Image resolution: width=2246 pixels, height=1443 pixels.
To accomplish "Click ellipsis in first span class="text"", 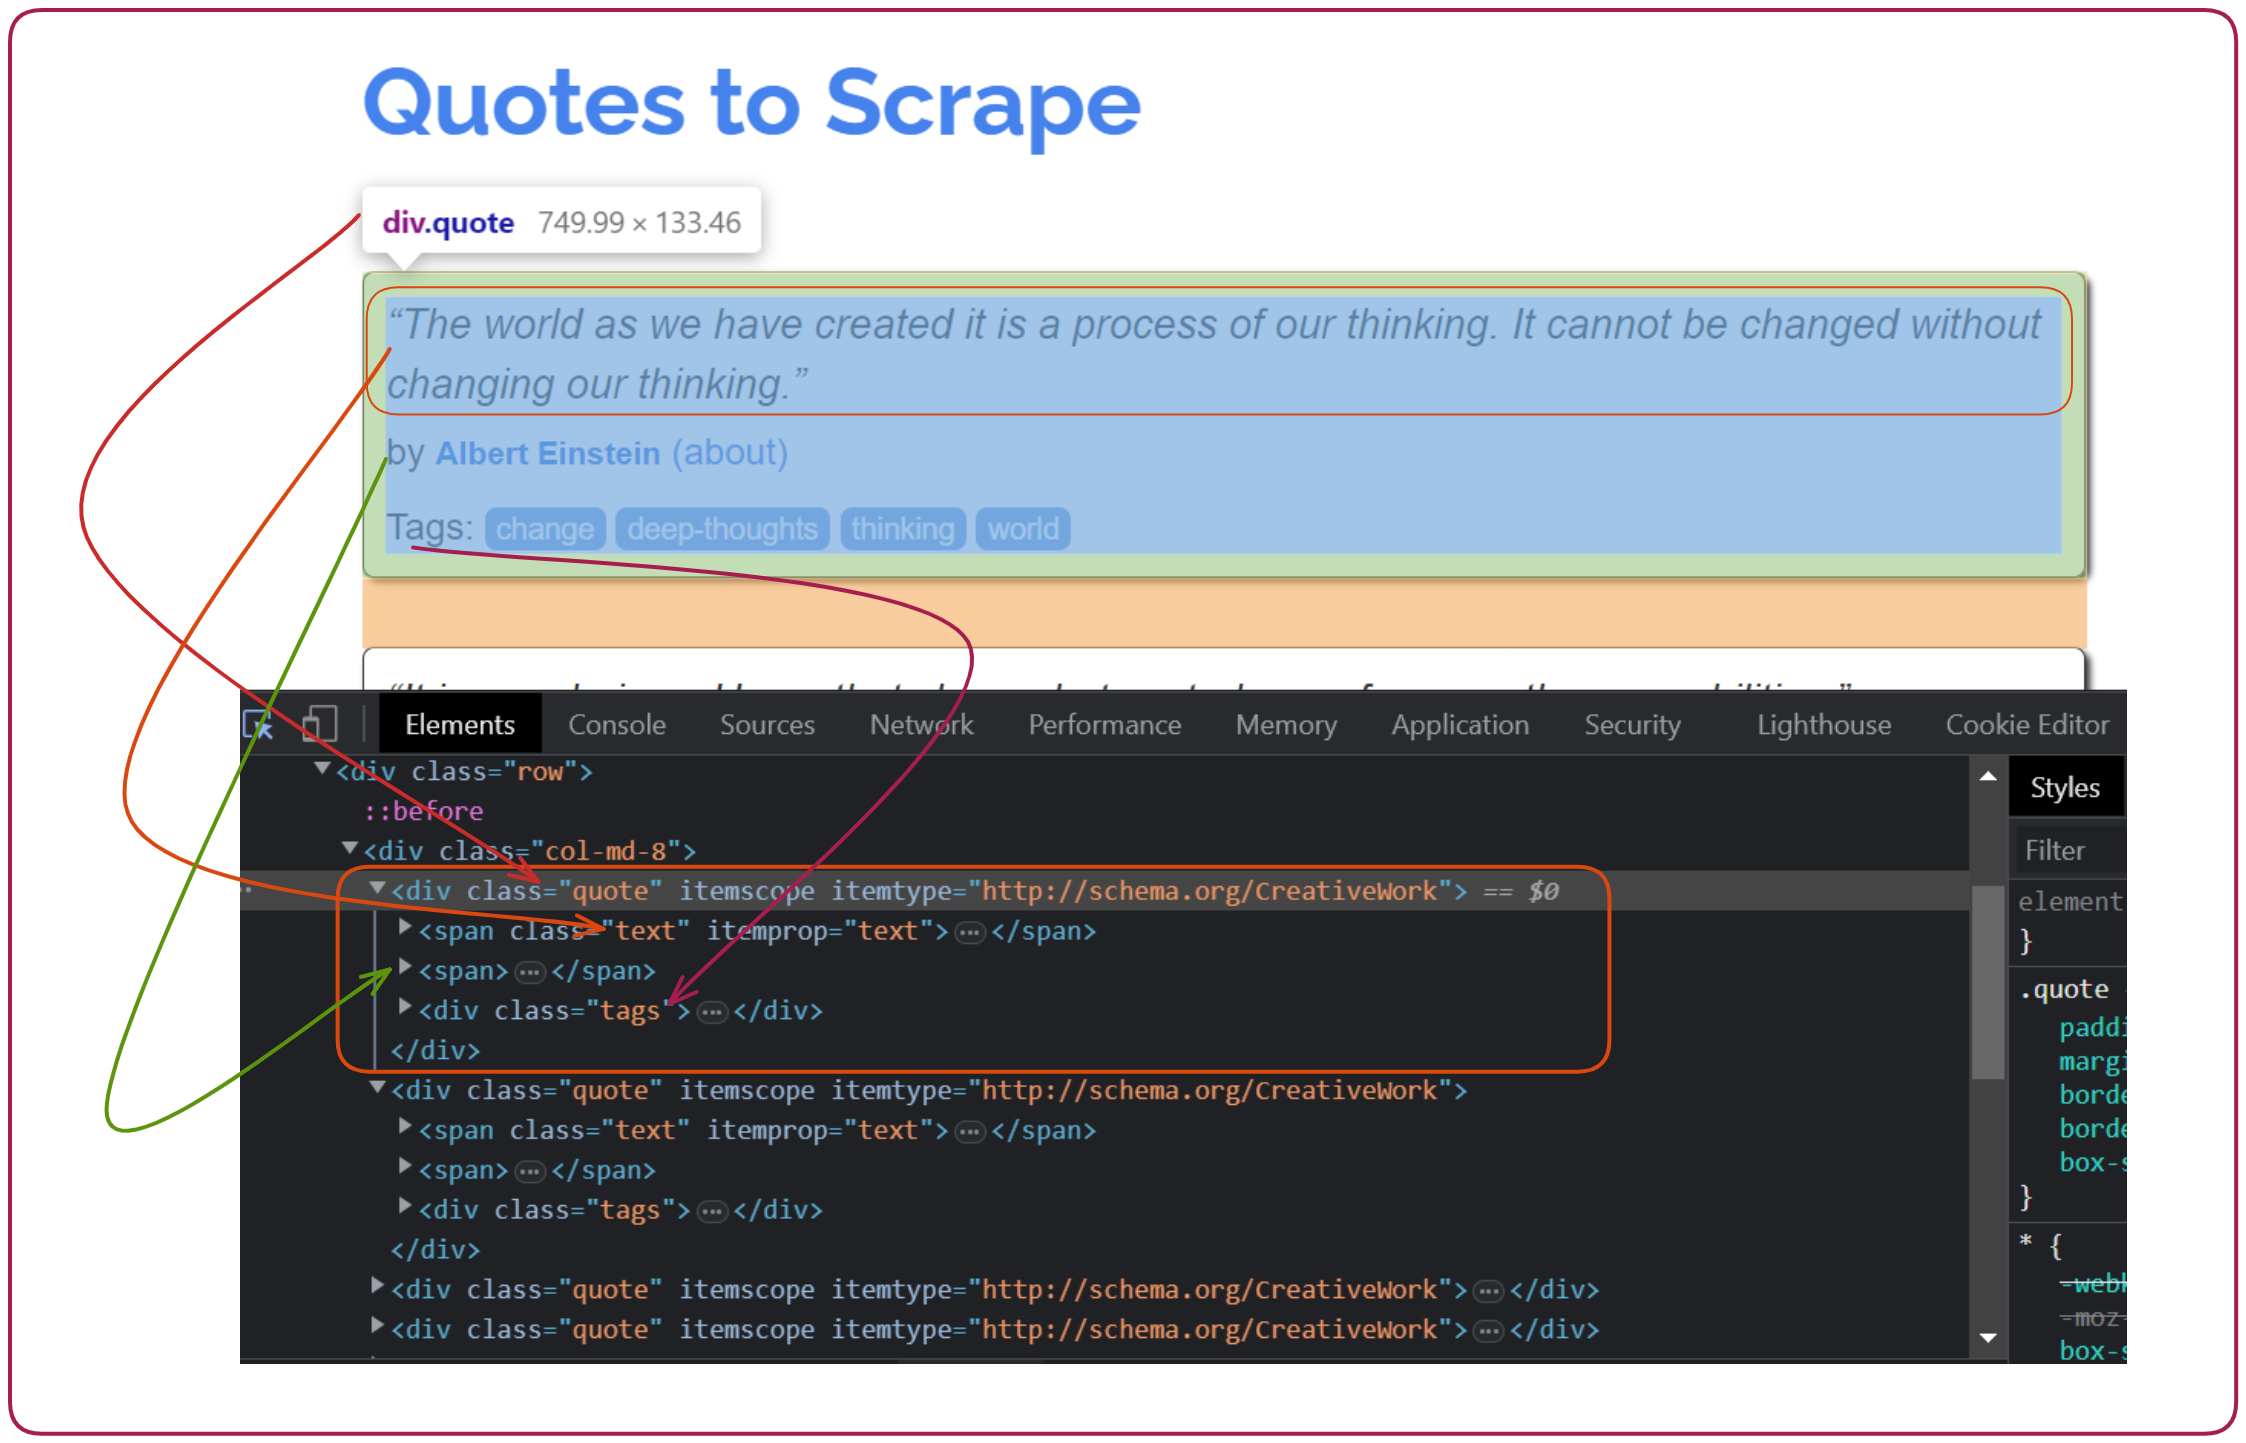I will tap(970, 933).
